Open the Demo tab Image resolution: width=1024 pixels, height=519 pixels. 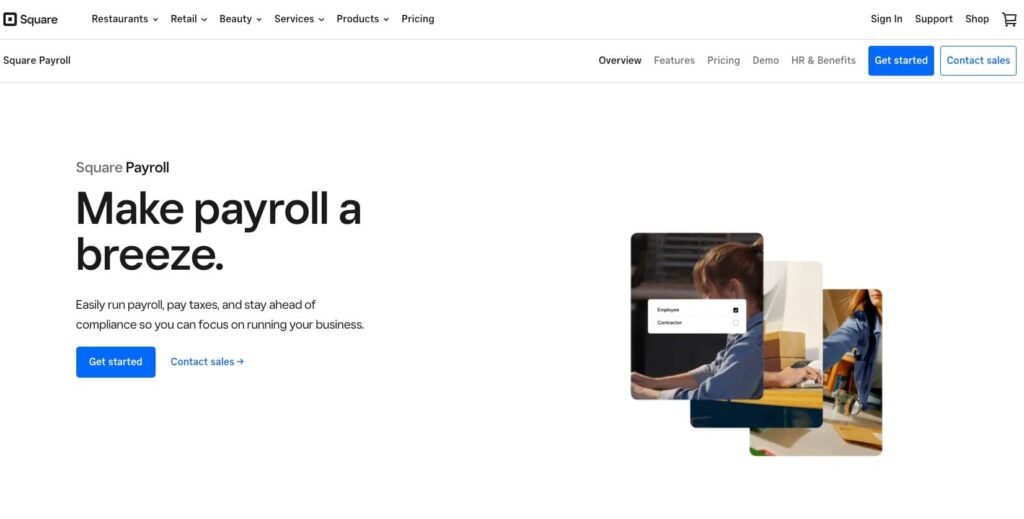click(765, 60)
